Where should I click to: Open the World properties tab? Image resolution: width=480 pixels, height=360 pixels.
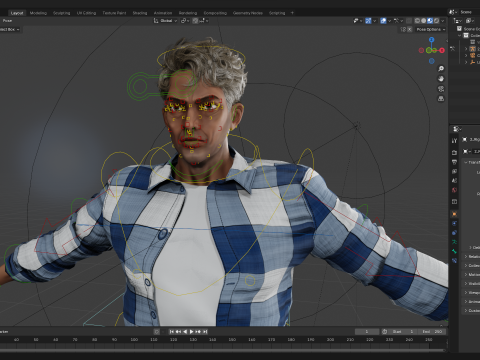click(454, 190)
